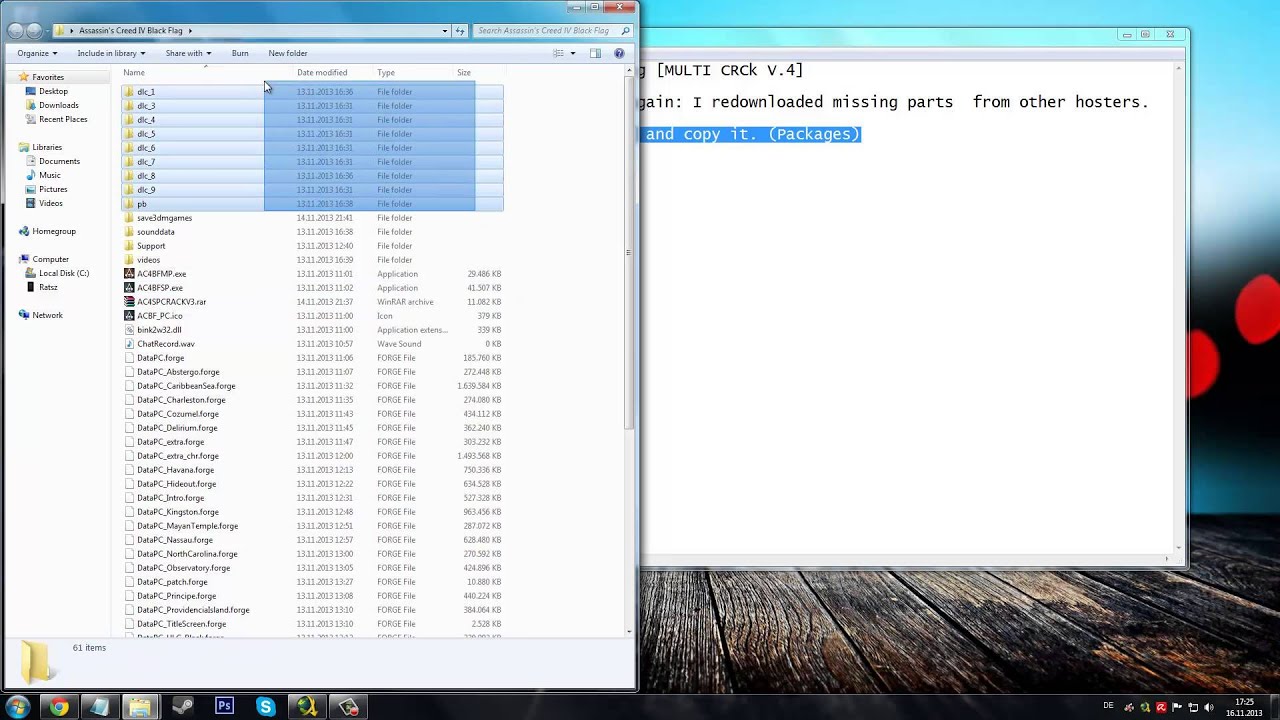Image resolution: width=1280 pixels, height=720 pixels.
Task: Open the Organize menu
Action: [37, 53]
